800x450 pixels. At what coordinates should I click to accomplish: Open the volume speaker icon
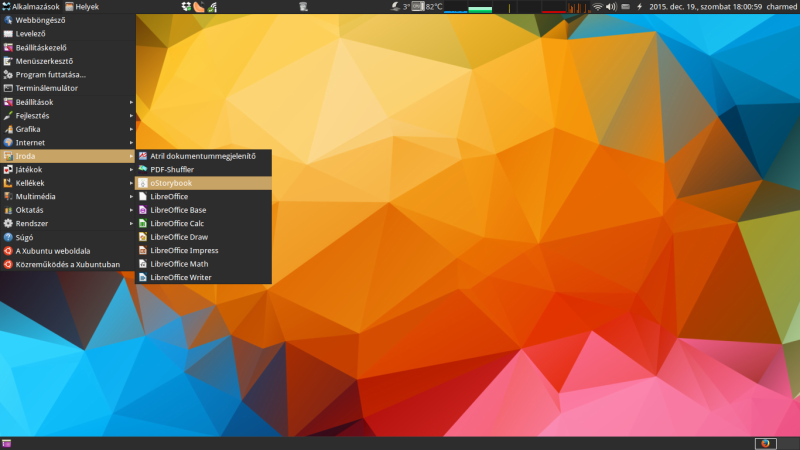(611, 7)
